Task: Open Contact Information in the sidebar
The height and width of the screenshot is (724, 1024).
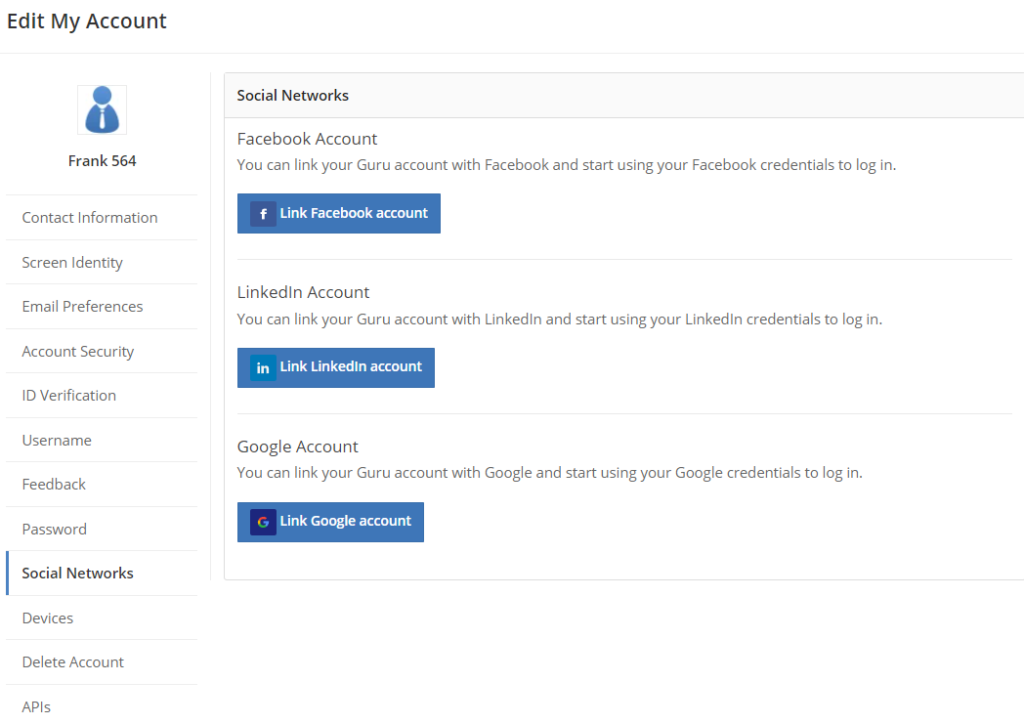Action: click(90, 218)
